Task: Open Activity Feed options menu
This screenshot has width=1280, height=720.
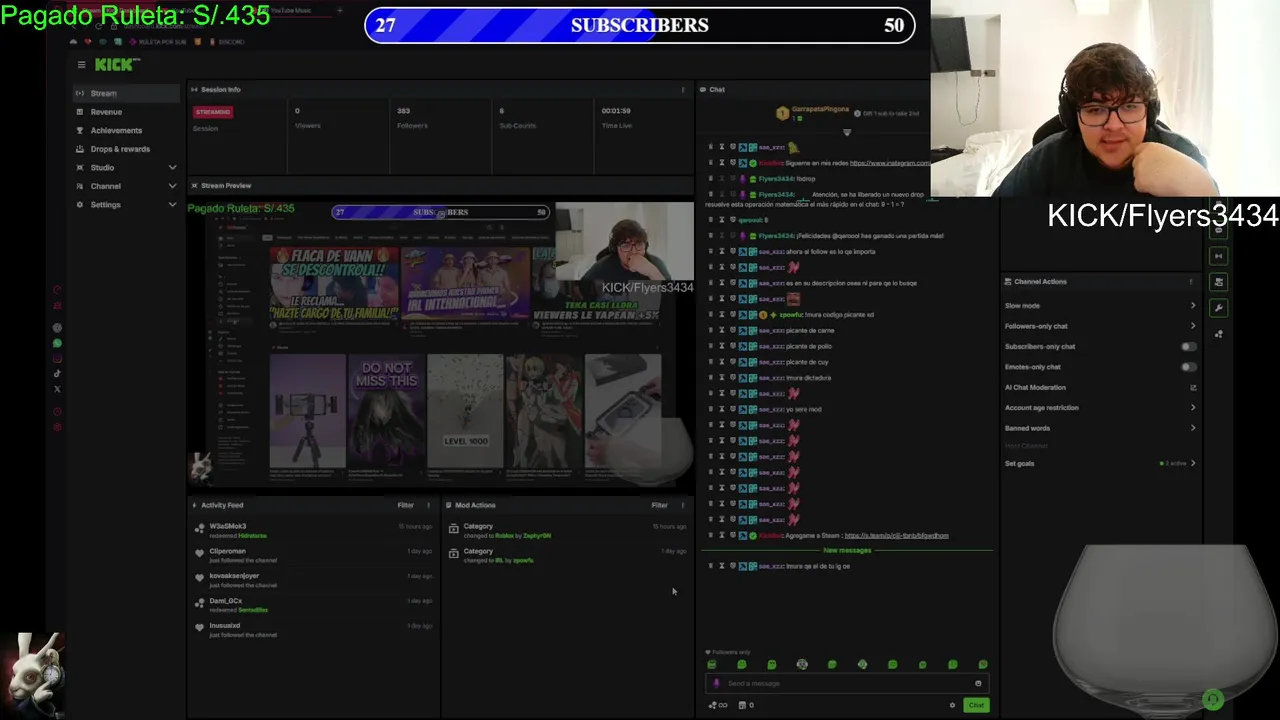Action: tap(429, 505)
